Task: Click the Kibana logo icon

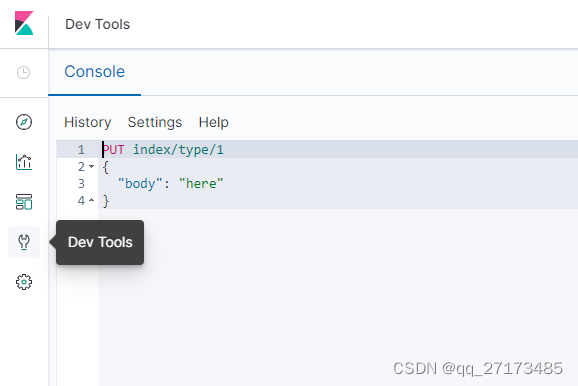Action: point(24,23)
